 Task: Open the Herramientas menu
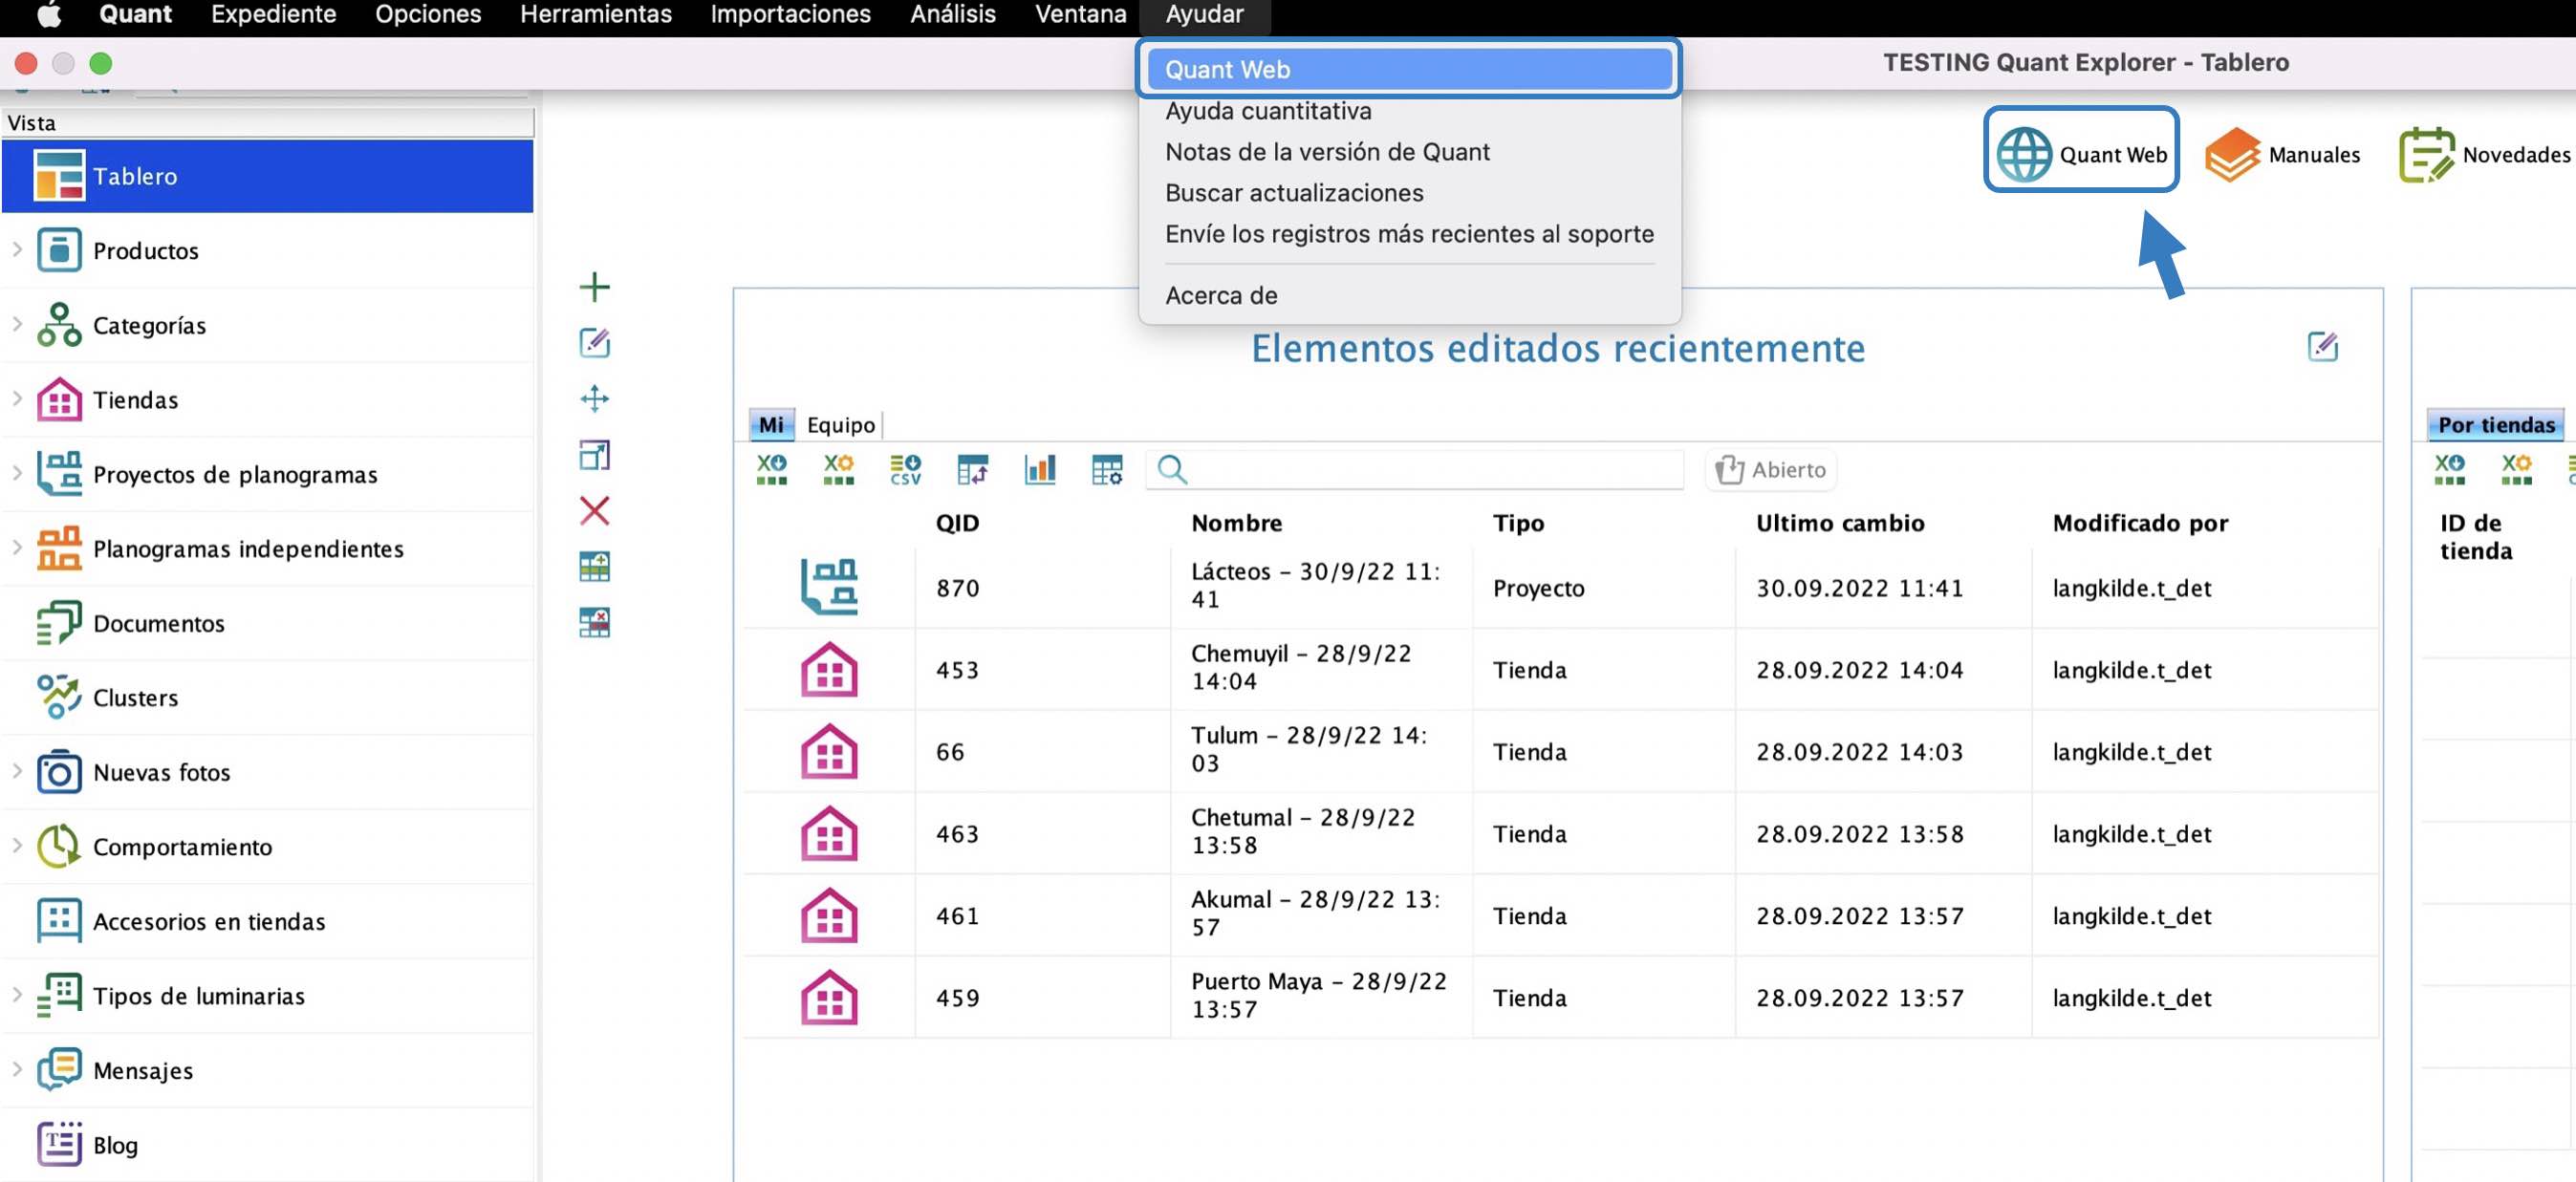[596, 14]
